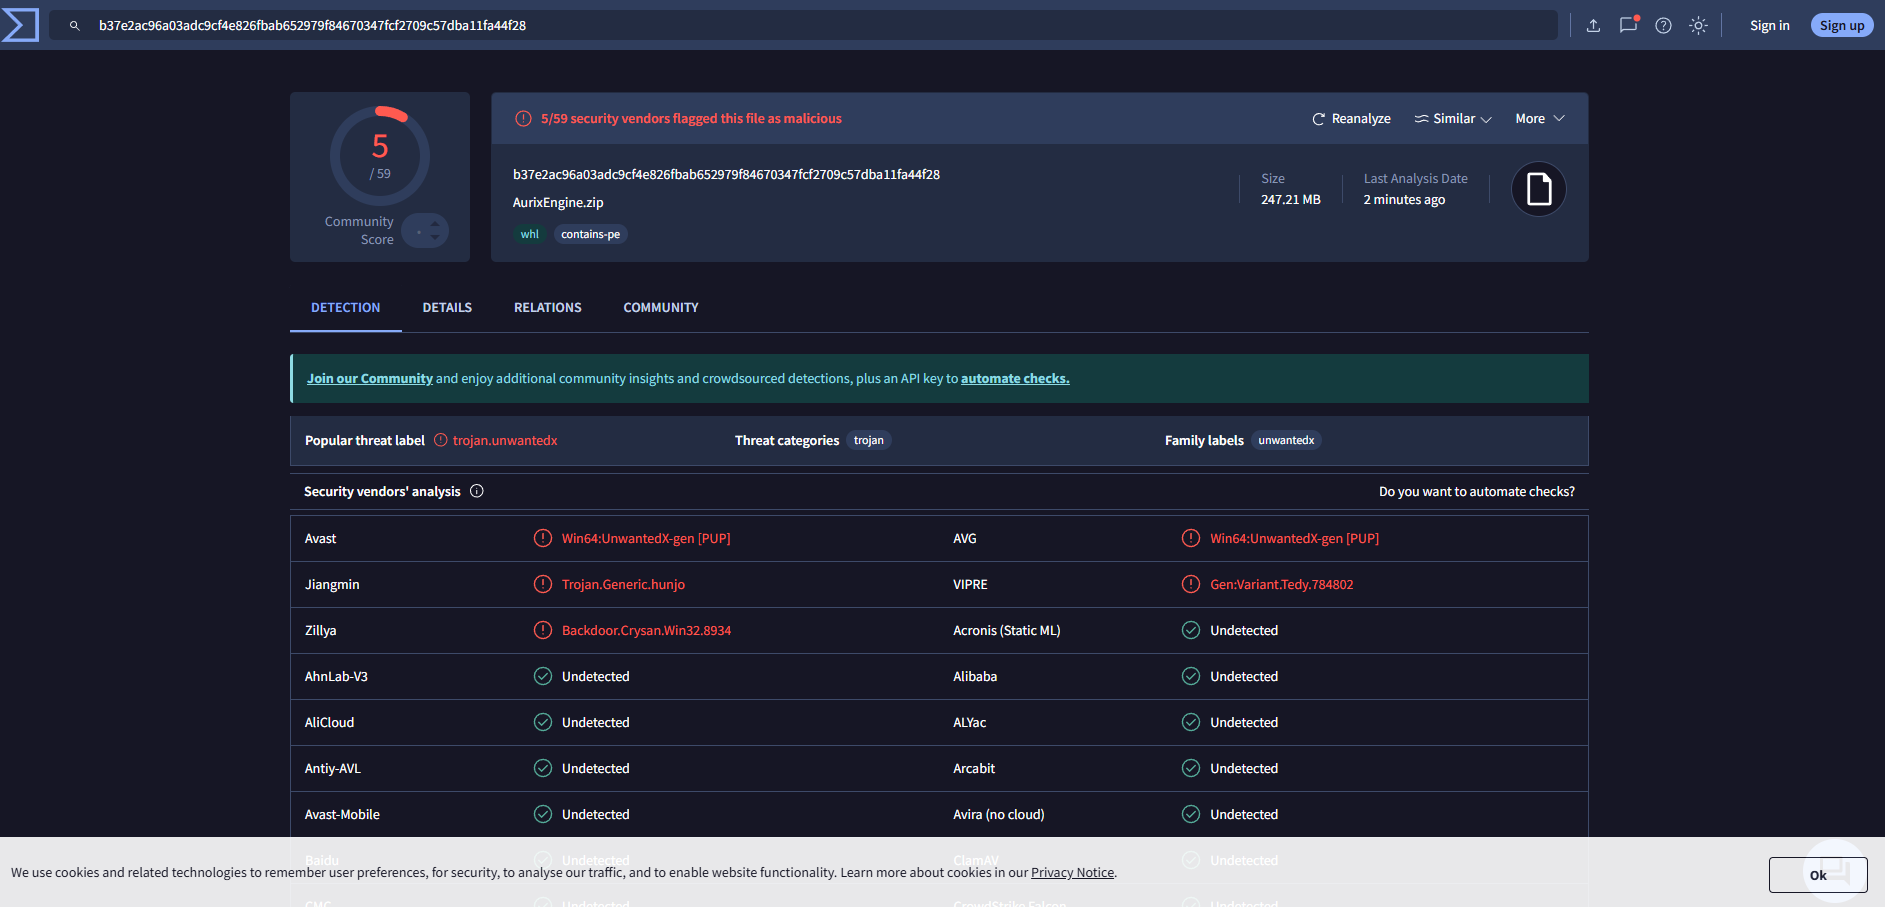Switch to the DETECTION tab
1885x907 pixels.
[346, 307]
